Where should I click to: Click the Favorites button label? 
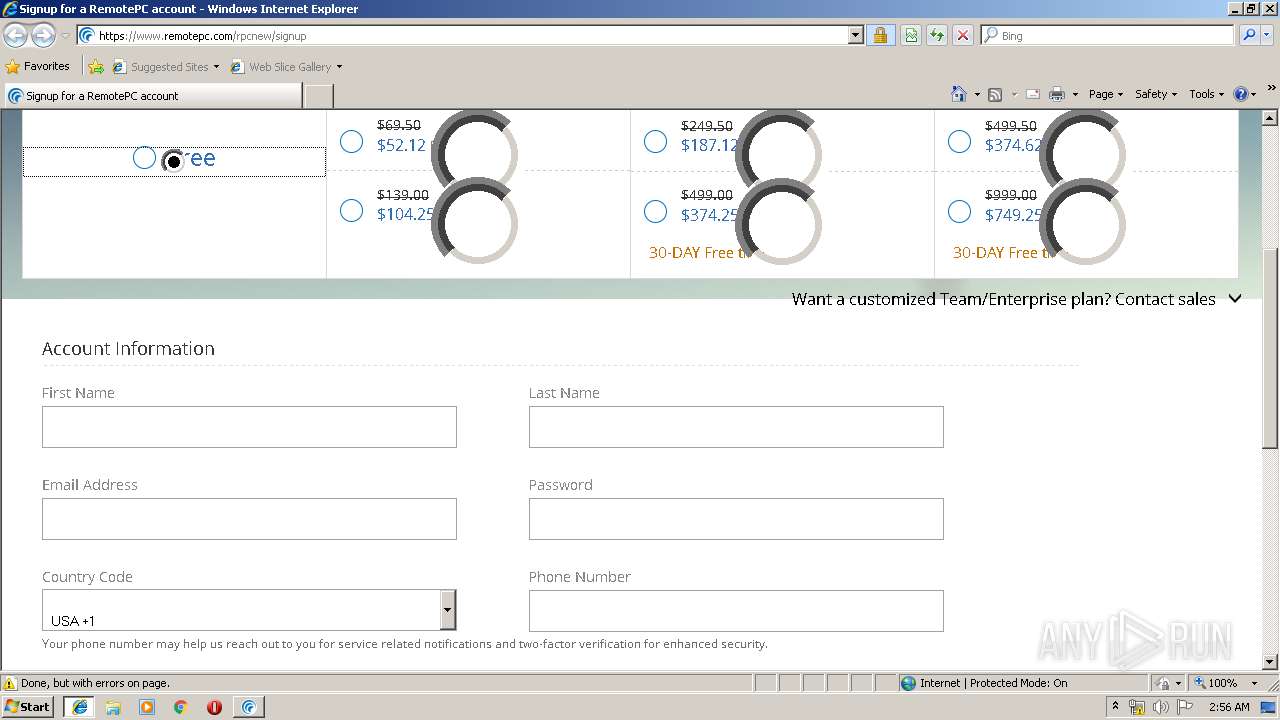point(47,66)
